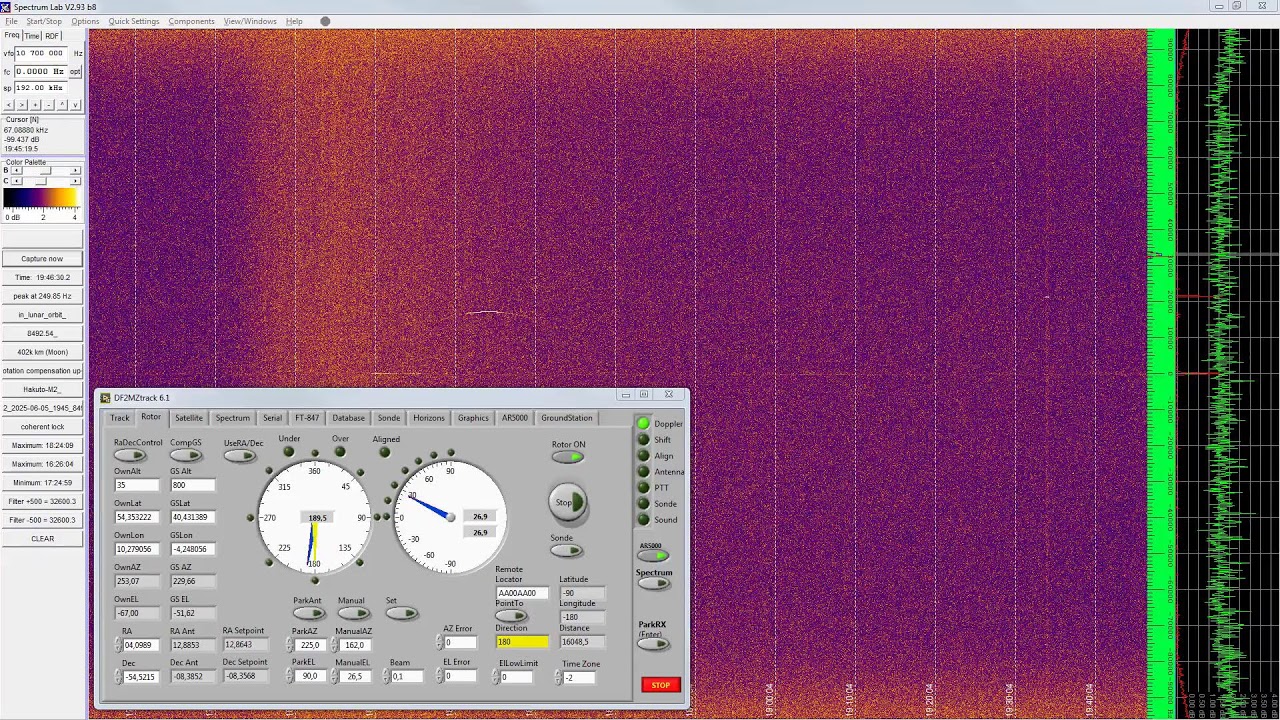Click right arrow of the B palette scrollbar
Screen dimensions: 1280x720
pos(76,170)
